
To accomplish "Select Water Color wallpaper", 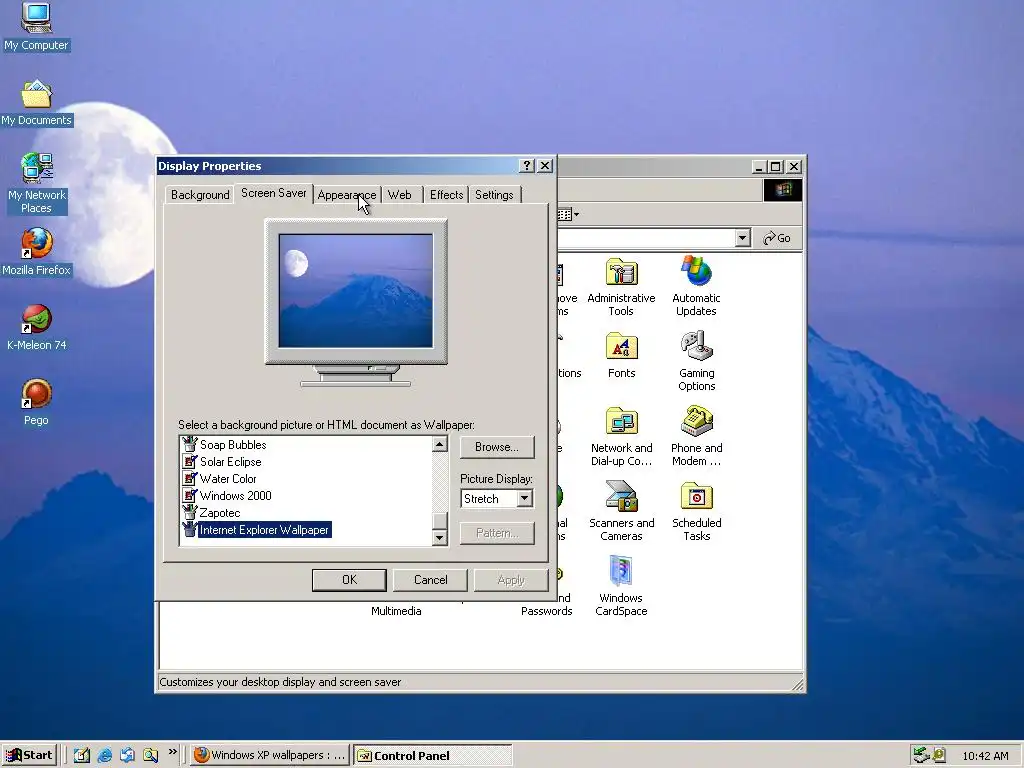I will coord(227,479).
